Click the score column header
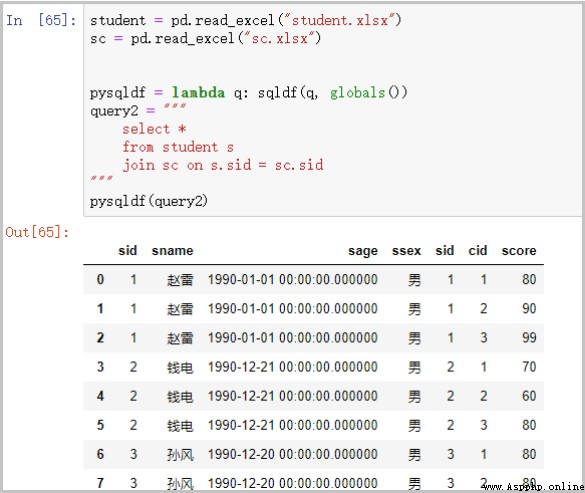The height and width of the screenshot is (493, 585). click(519, 251)
